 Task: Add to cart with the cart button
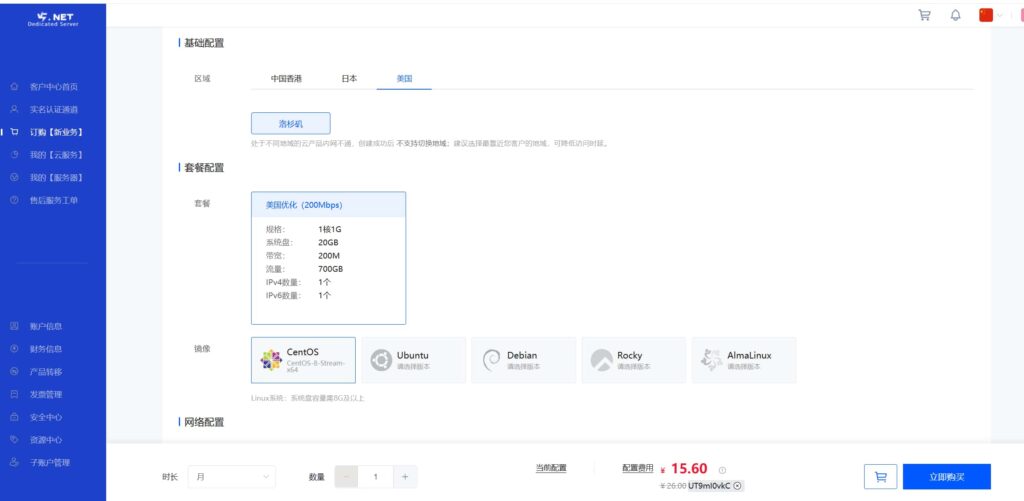click(880, 477)
